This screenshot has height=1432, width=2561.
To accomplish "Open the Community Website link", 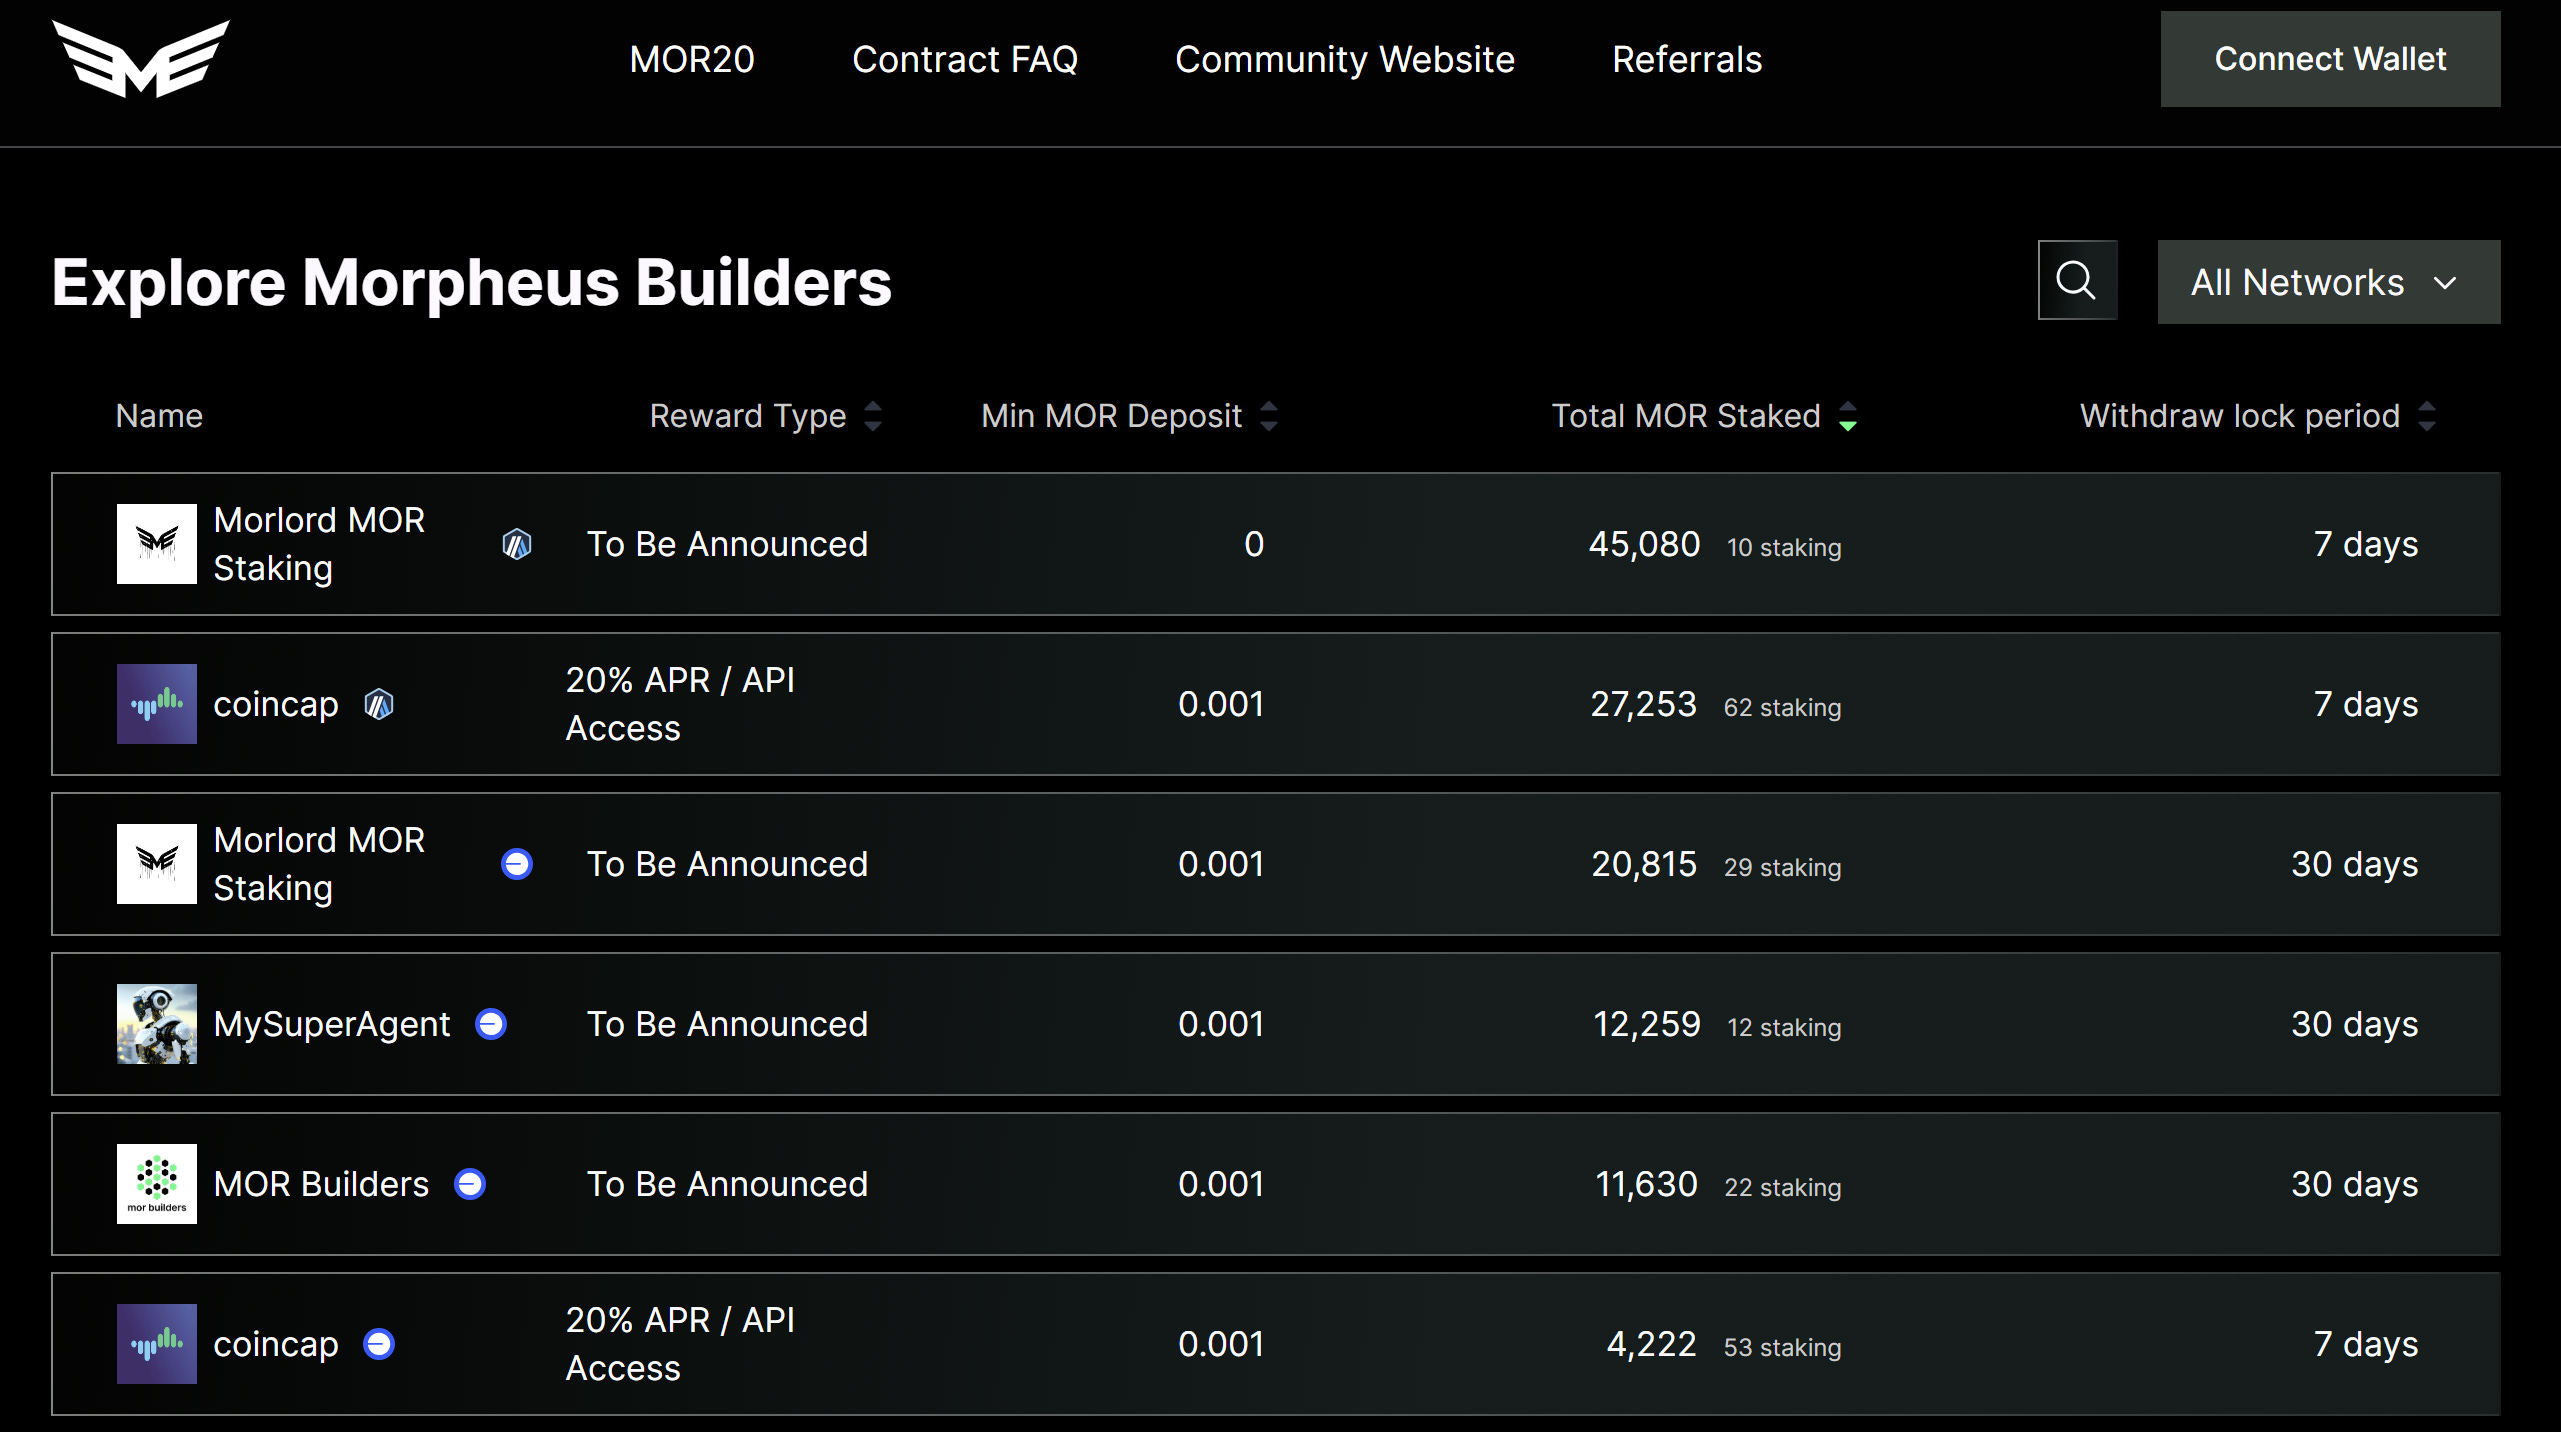I will click(x=1344, y=59).
